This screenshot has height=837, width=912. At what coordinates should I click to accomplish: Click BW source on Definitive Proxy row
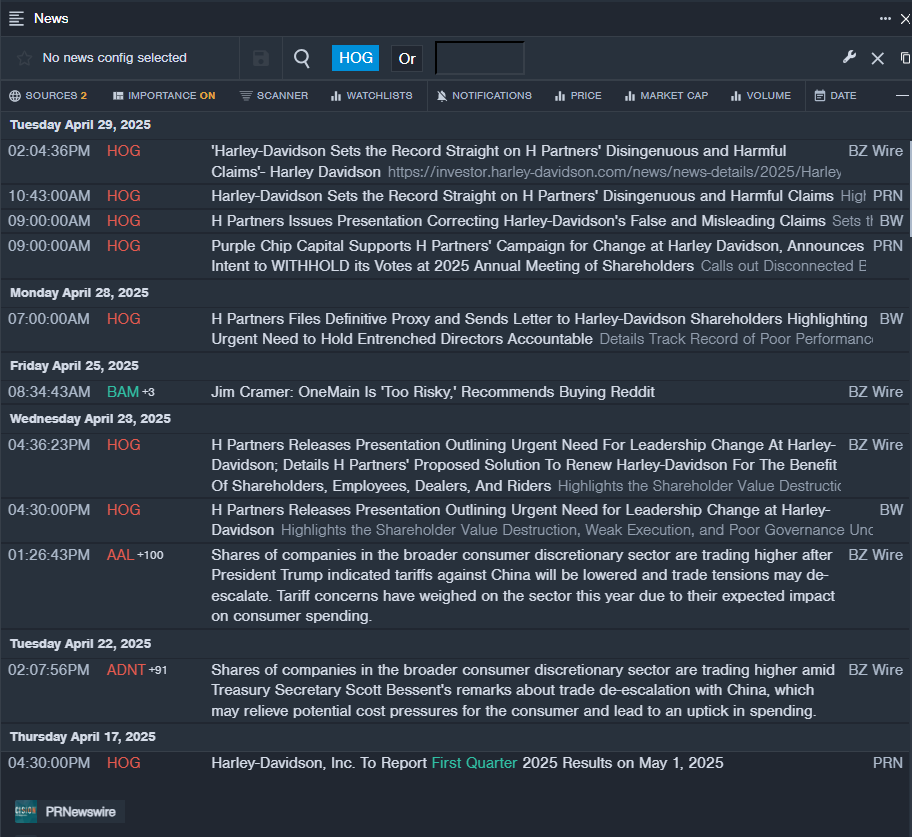(891, 319)
